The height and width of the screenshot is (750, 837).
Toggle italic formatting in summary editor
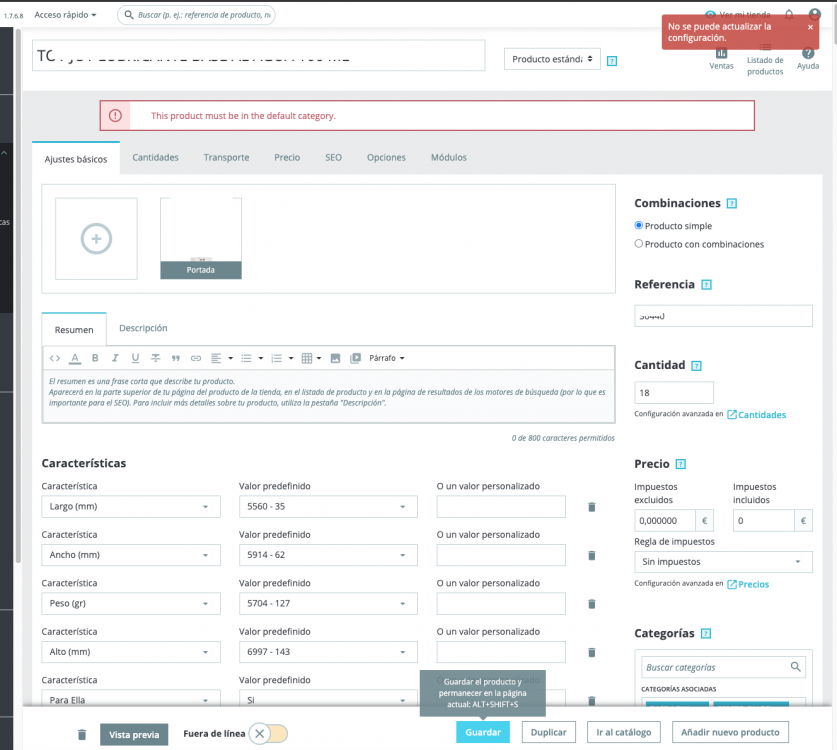(x=115, y=358)
